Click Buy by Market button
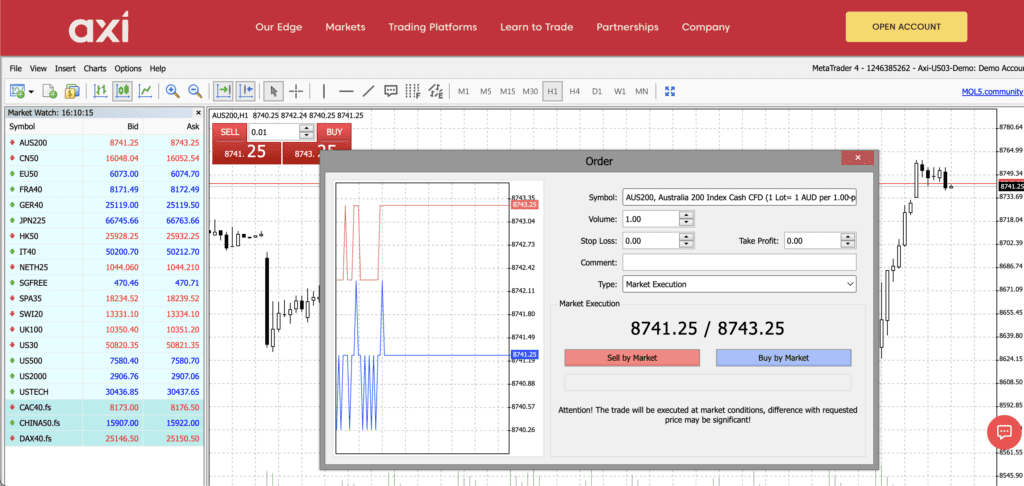Viewport: 1024px width, 486px height. [x=784, y=358]
